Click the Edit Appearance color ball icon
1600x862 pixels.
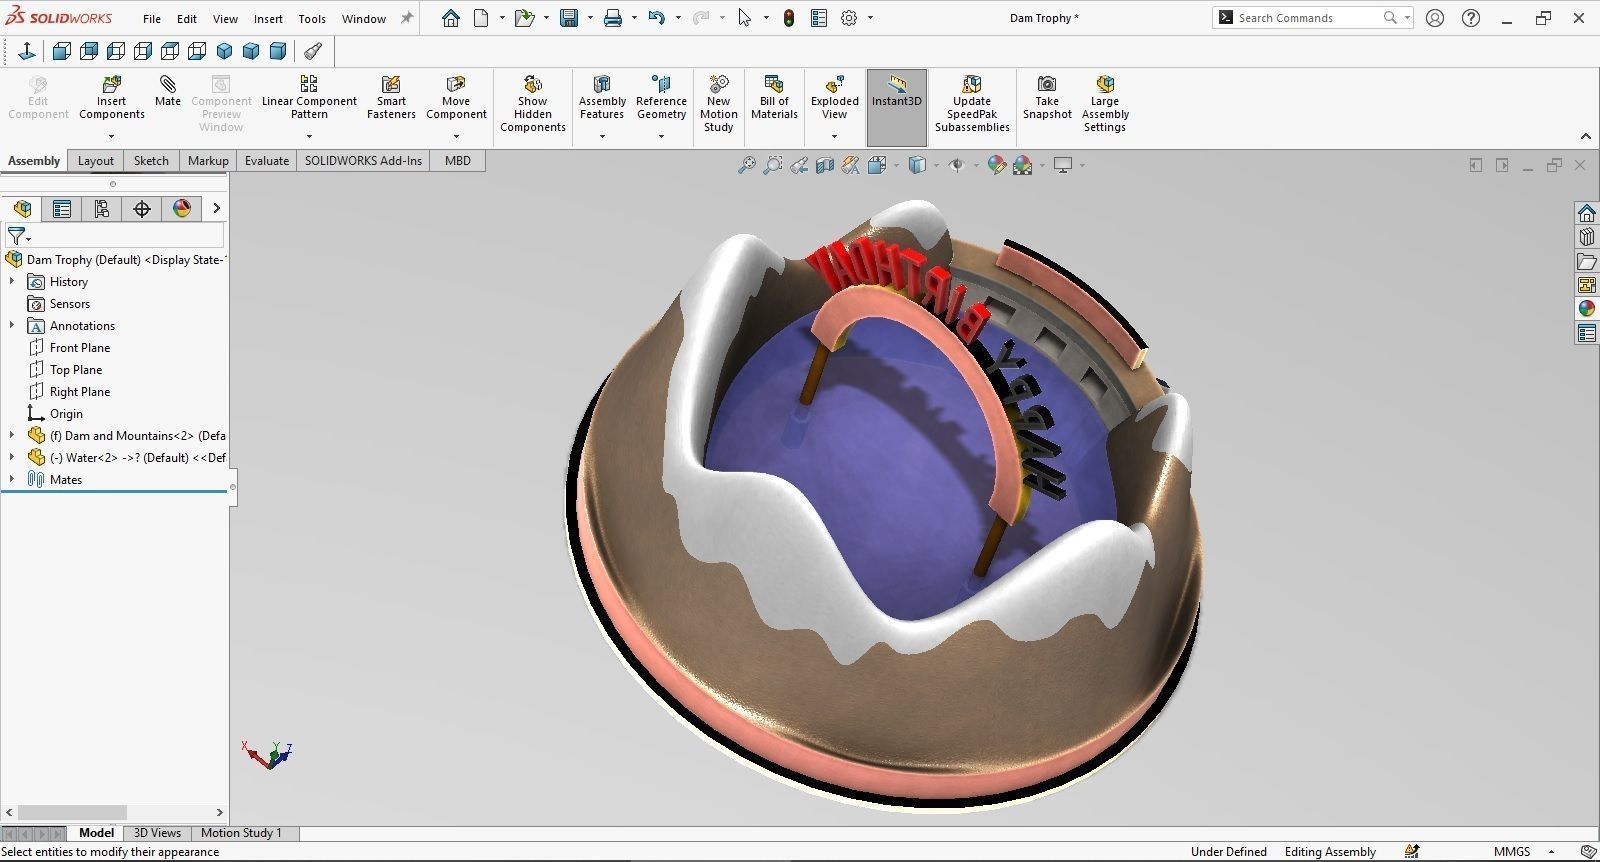[996, 165]
